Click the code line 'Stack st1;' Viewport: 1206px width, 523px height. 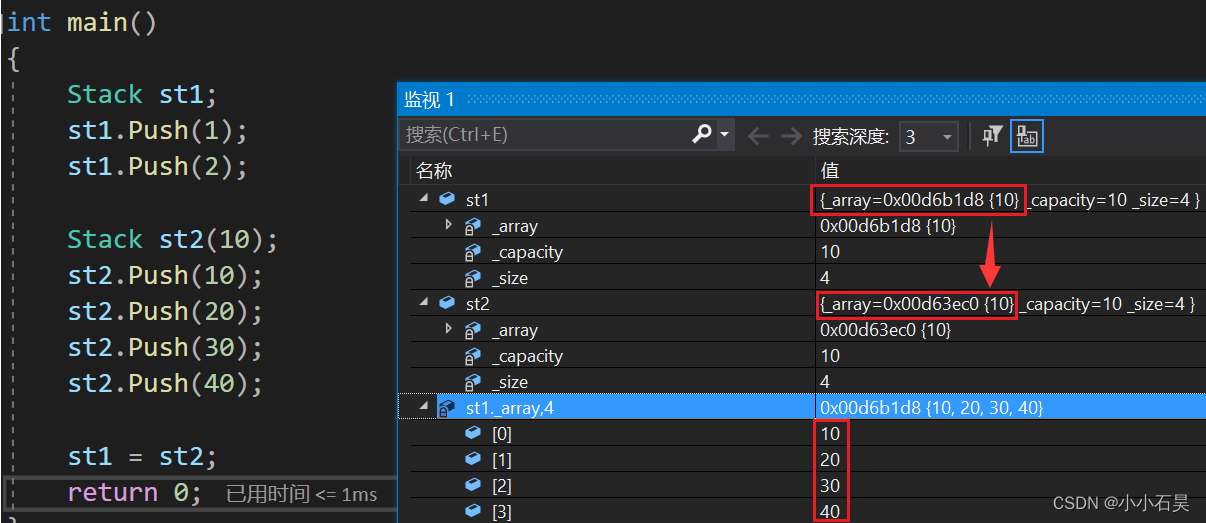click(142, 95)
